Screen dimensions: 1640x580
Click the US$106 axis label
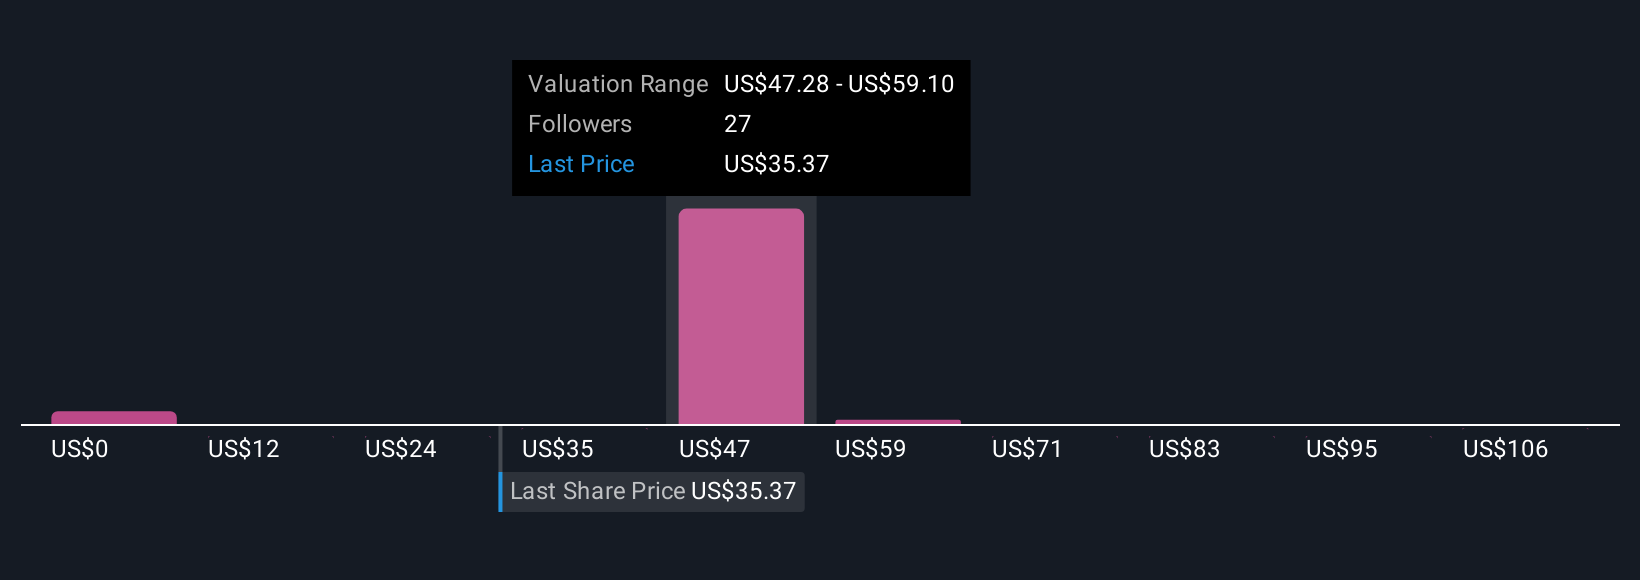1505,449
